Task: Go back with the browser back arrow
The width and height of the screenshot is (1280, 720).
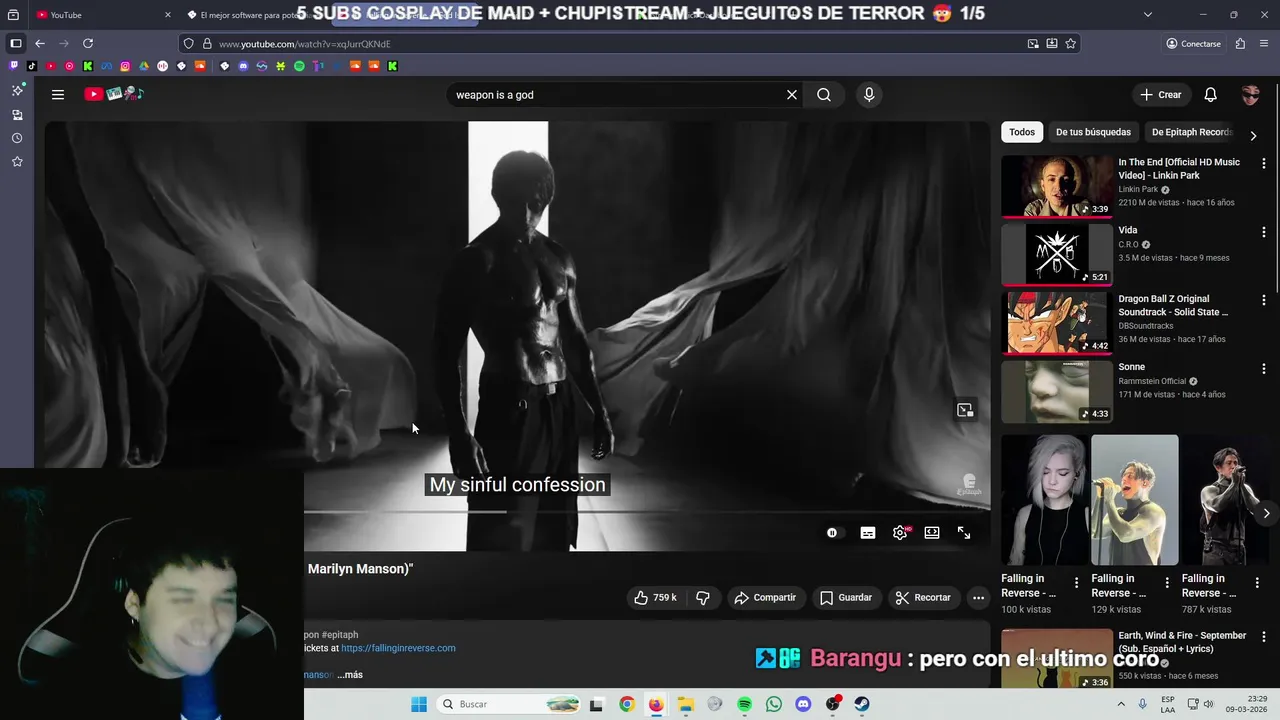Action: click(x=40, y=44)
